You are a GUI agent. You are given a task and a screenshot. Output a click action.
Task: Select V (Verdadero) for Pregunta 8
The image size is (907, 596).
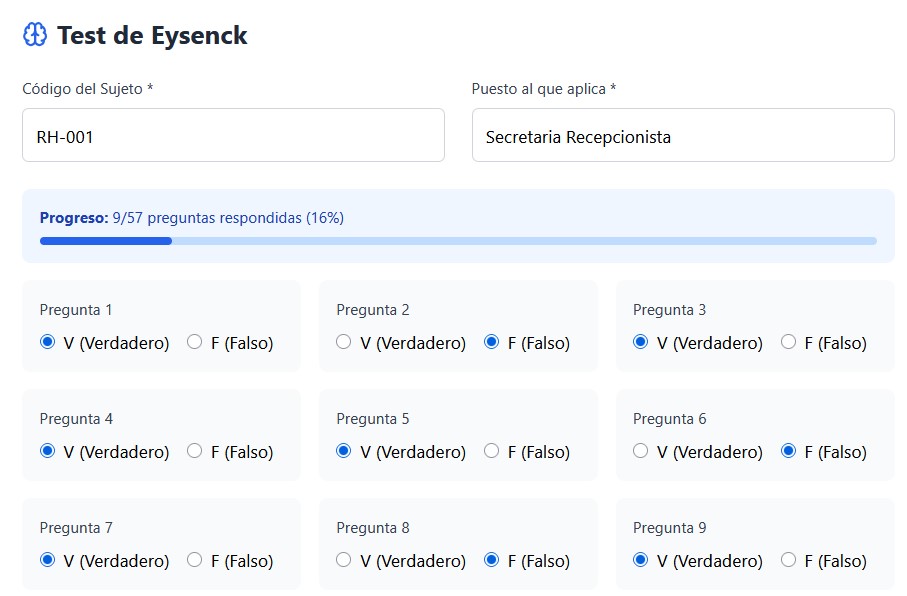click(x=344, y=560)
